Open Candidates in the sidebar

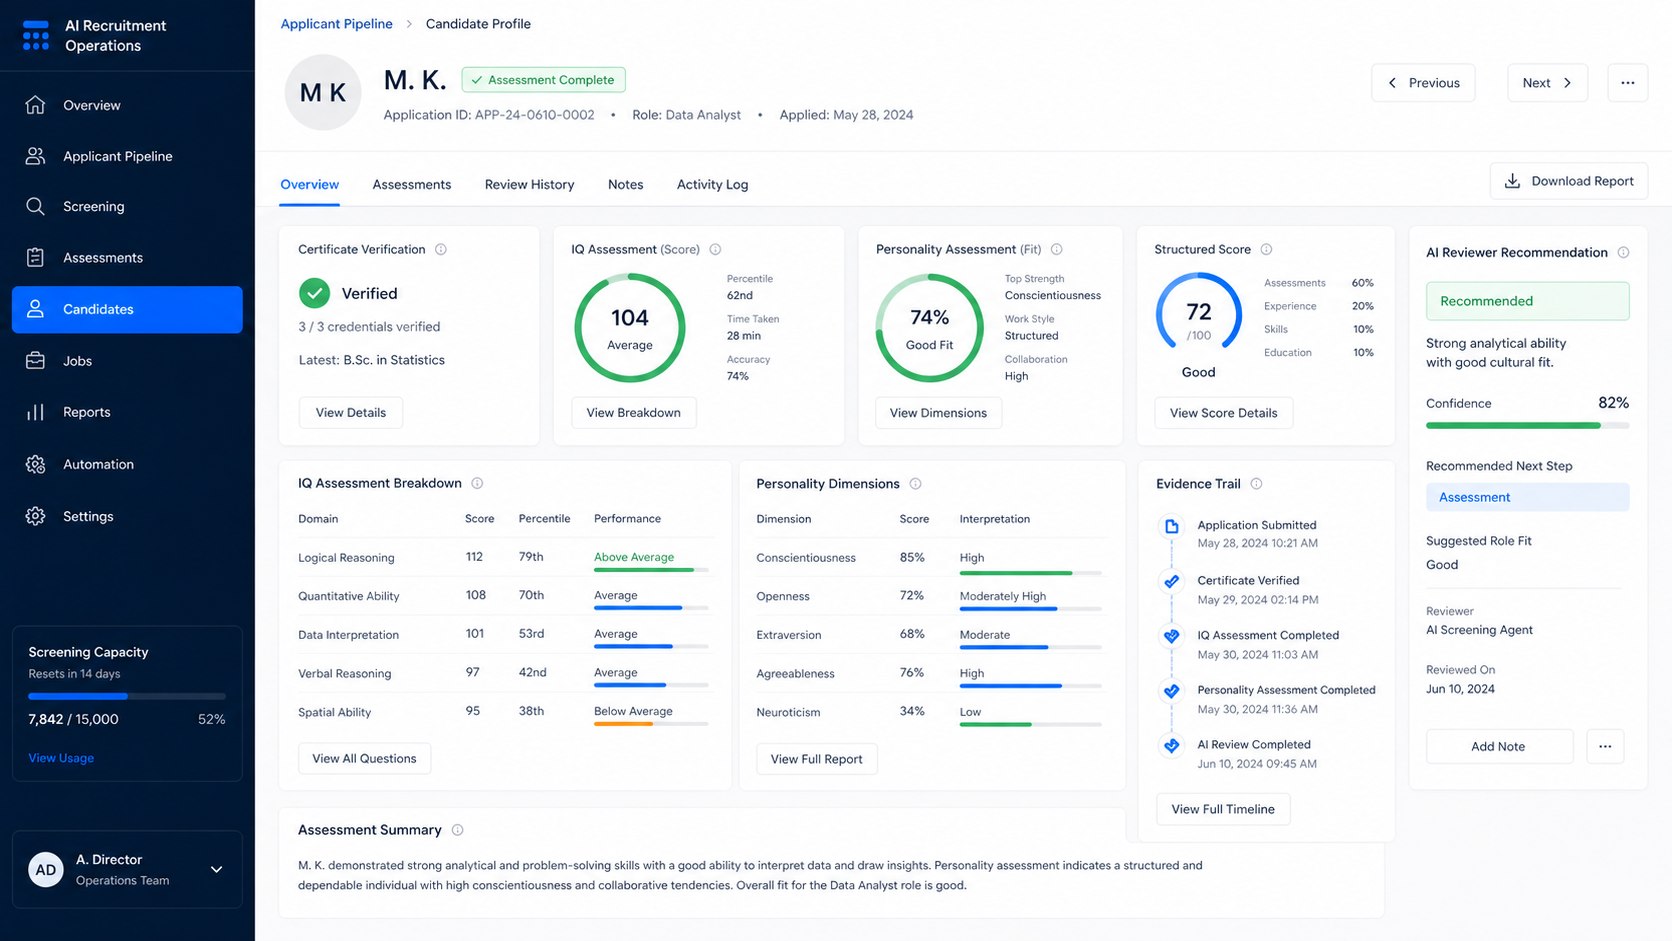click(127, 309)
